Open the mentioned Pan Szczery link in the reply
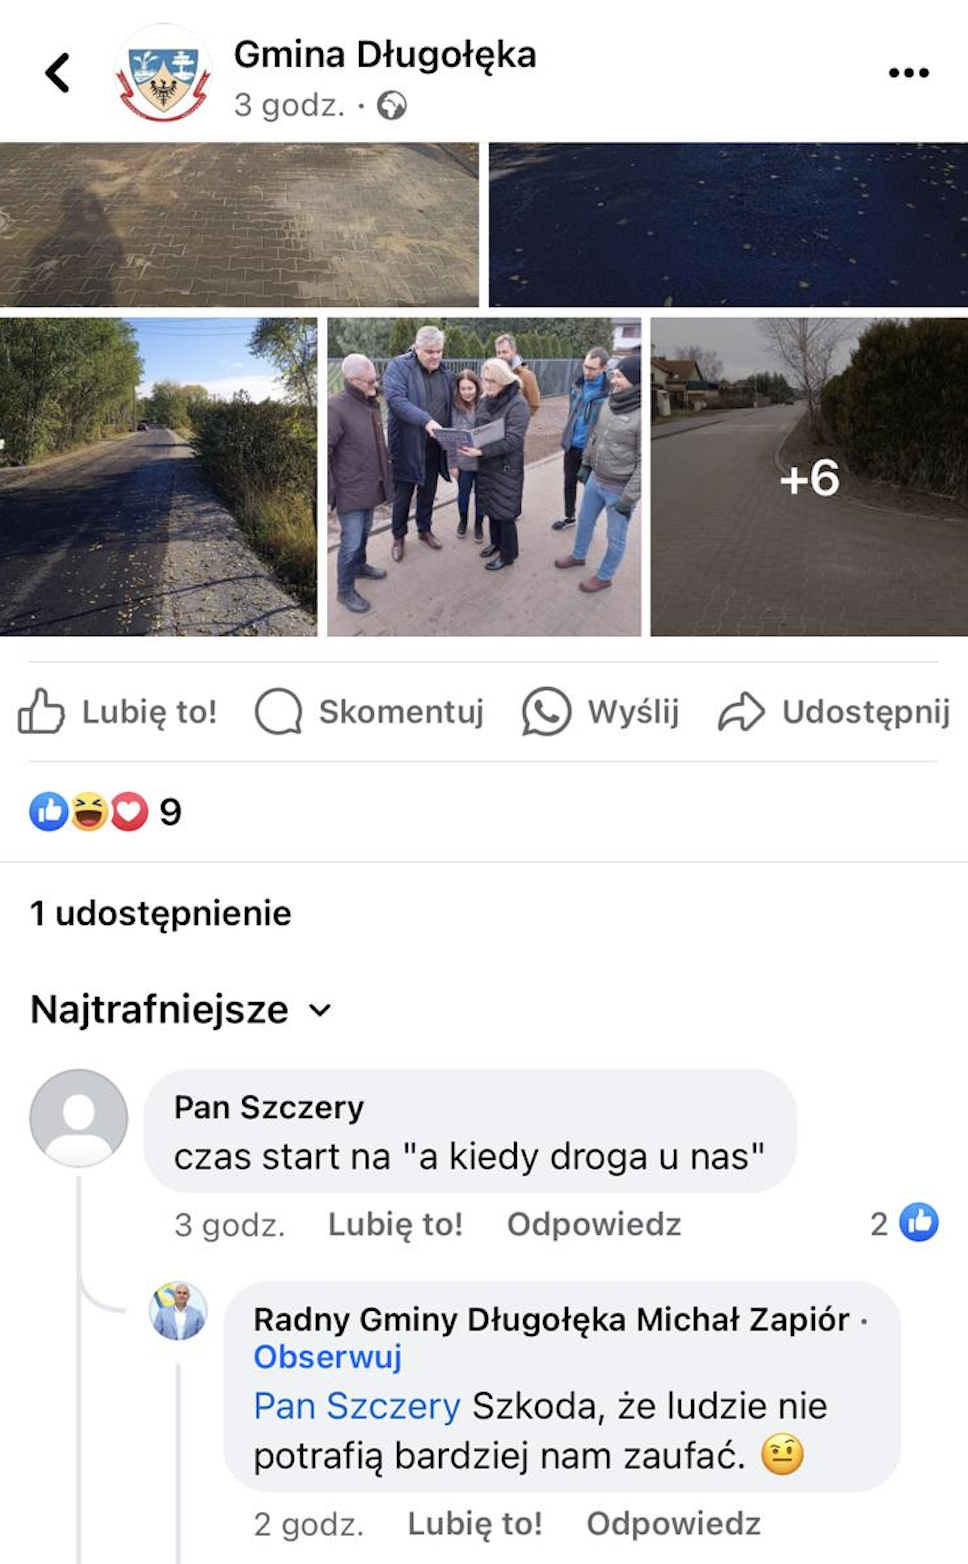 pos(357,1406)
